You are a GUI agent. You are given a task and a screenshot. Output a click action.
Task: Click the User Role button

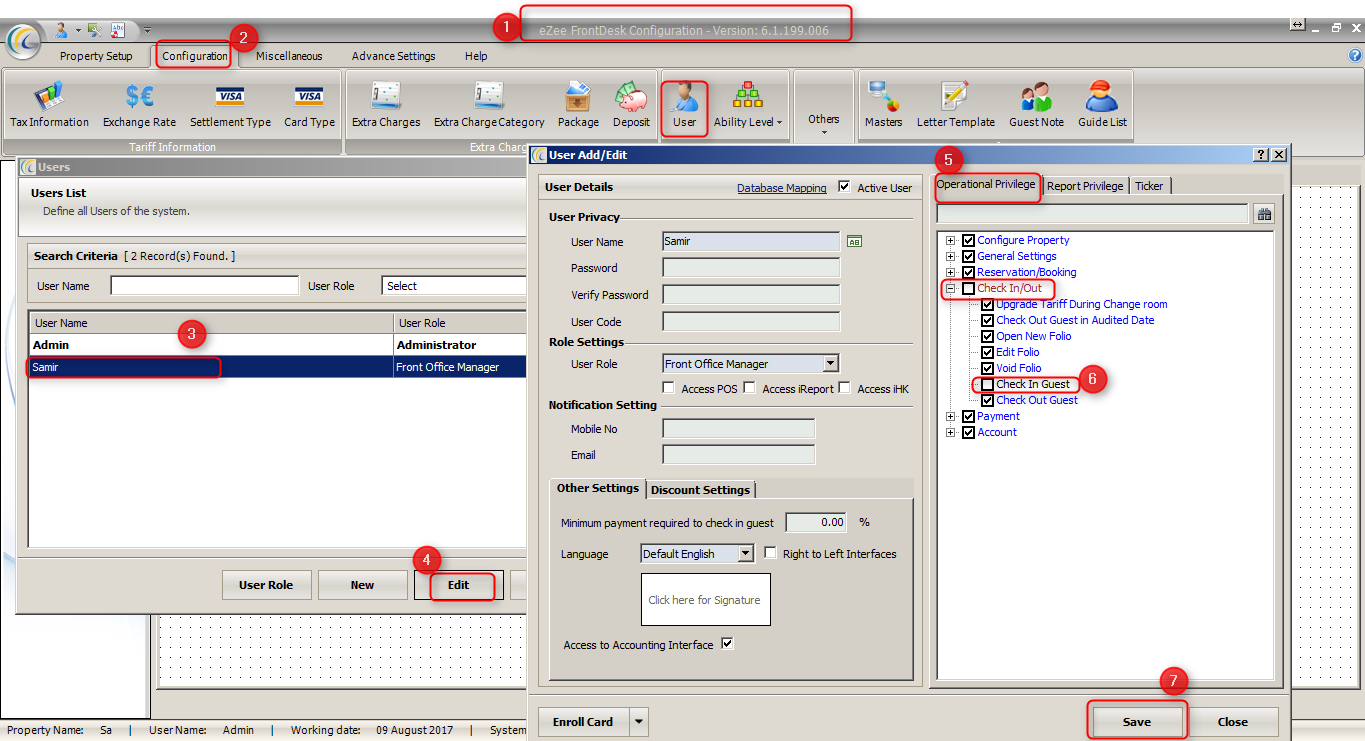pos(266,585)
